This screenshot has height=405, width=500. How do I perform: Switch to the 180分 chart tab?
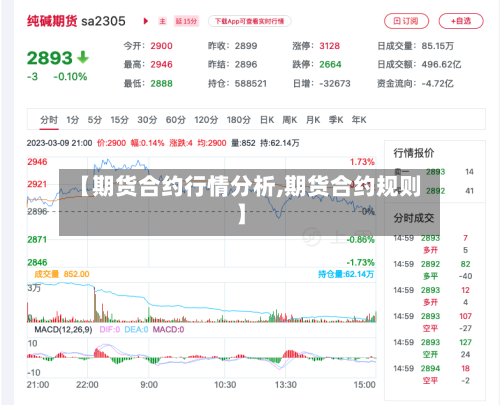239,120
